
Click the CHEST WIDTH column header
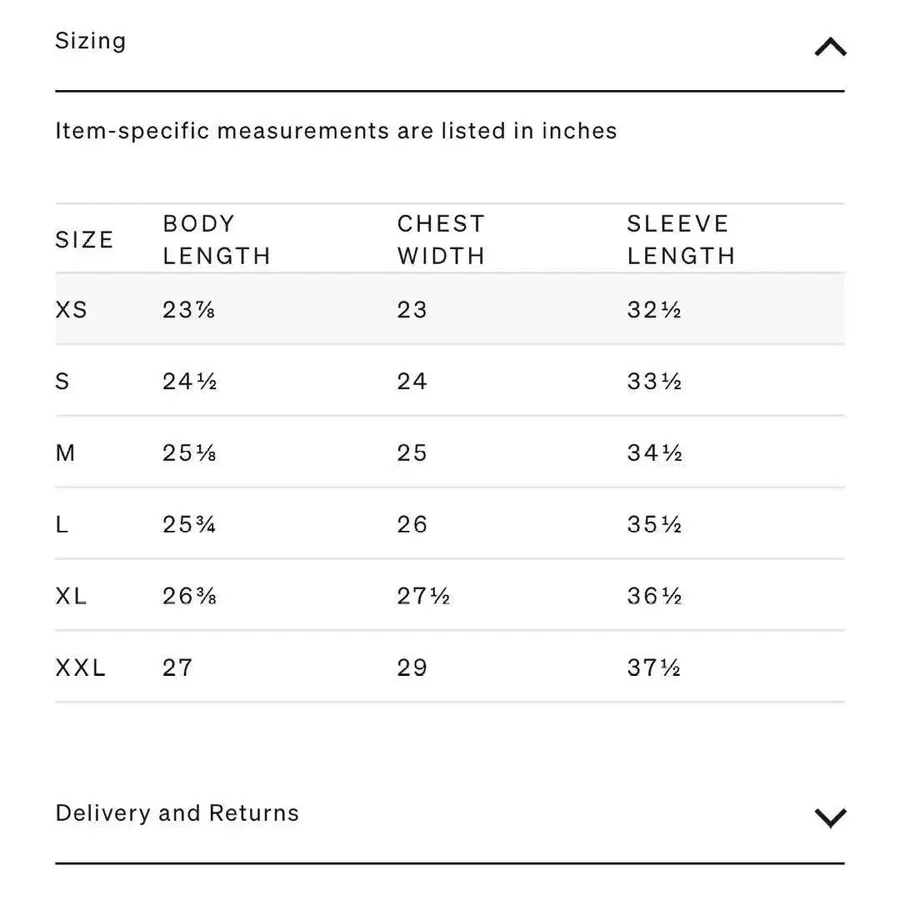pos(441,240)
